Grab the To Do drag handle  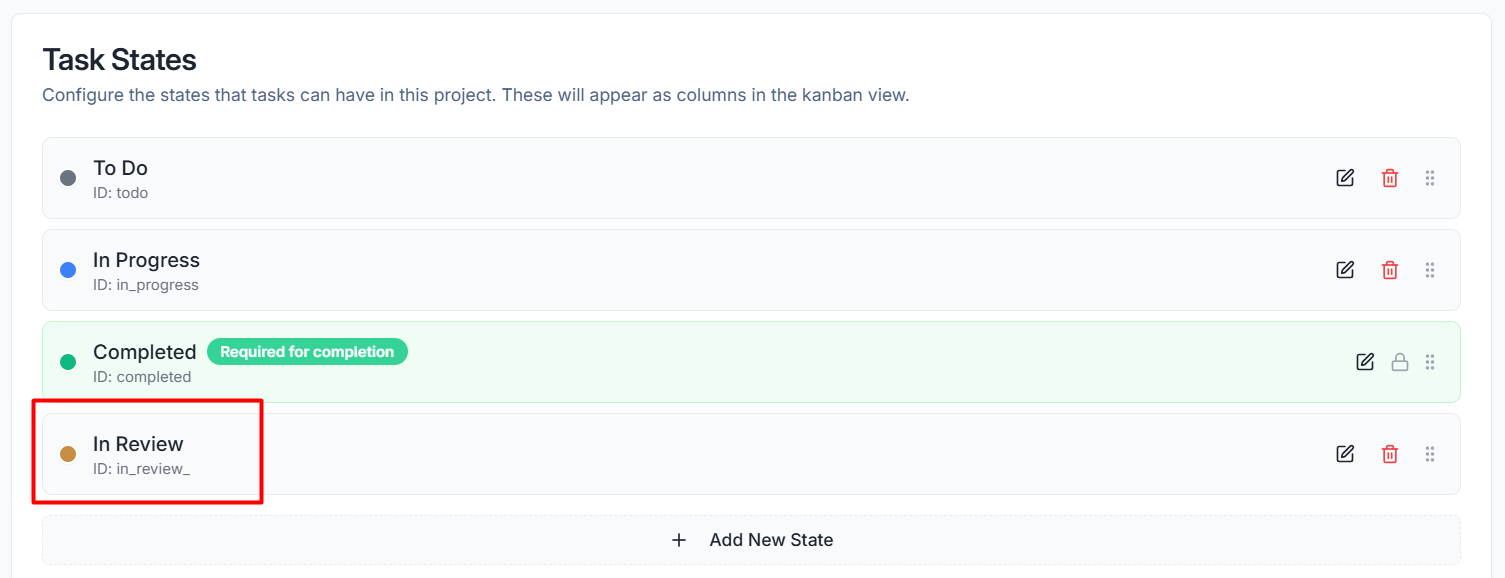click(x=1430, y=178)
